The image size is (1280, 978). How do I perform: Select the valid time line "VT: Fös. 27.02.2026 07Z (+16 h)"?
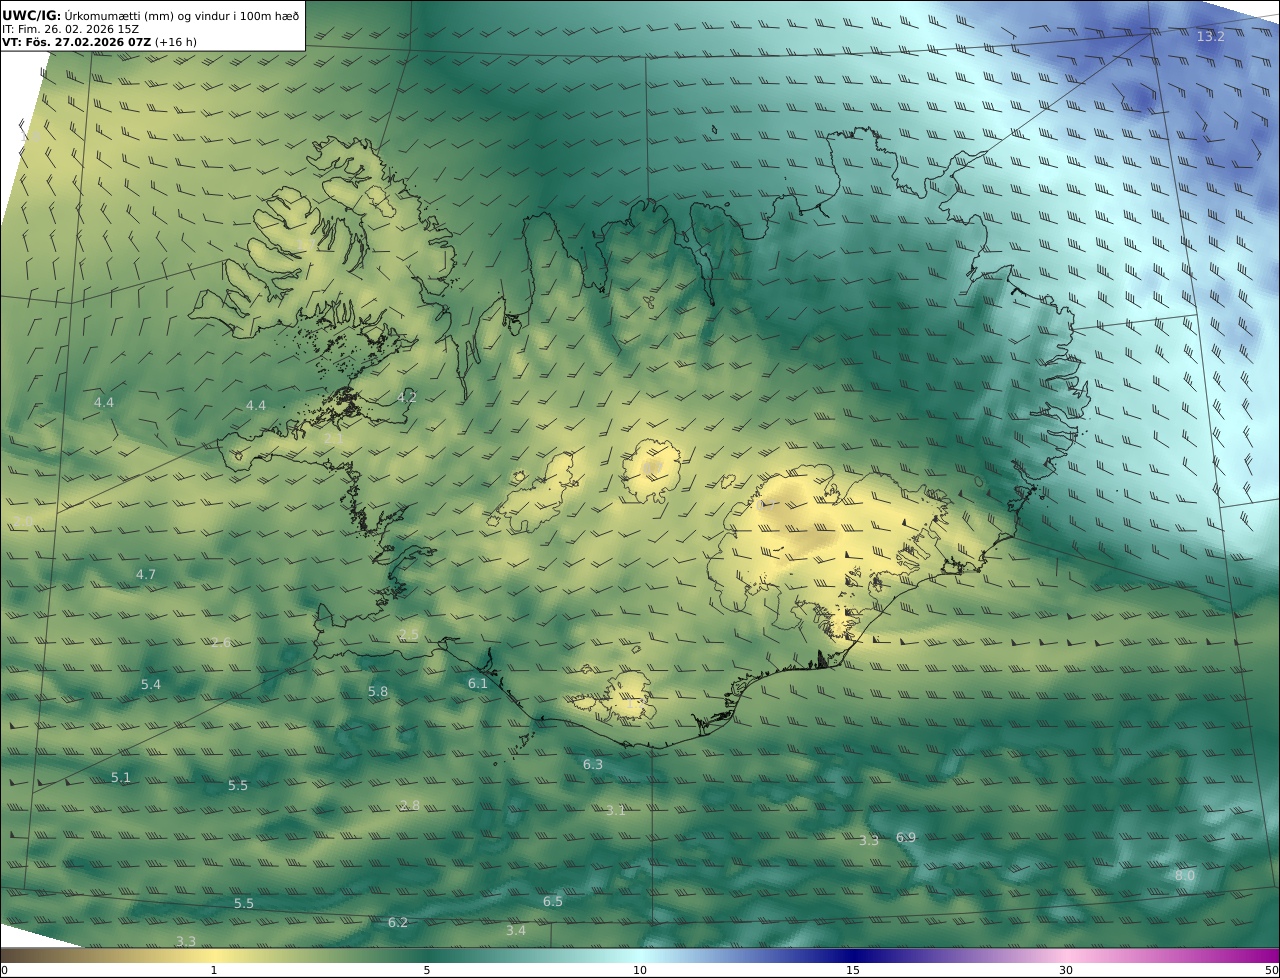tap(99, 42)
